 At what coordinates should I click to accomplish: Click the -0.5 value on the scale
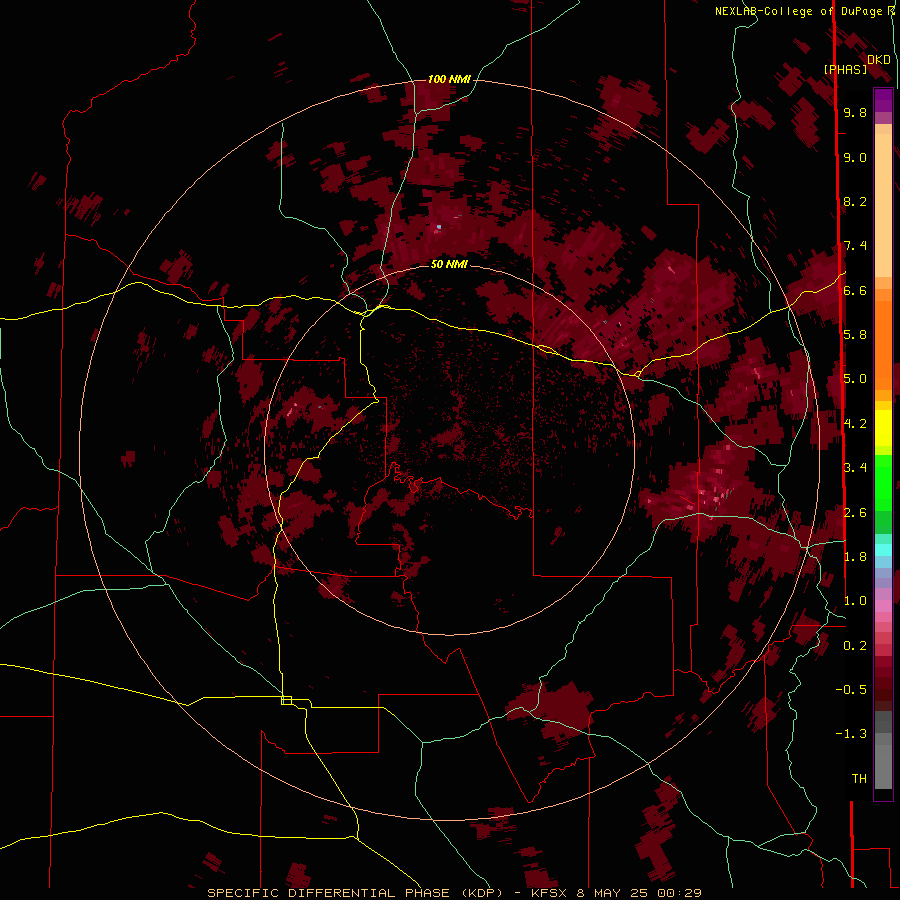click(851, 690)
